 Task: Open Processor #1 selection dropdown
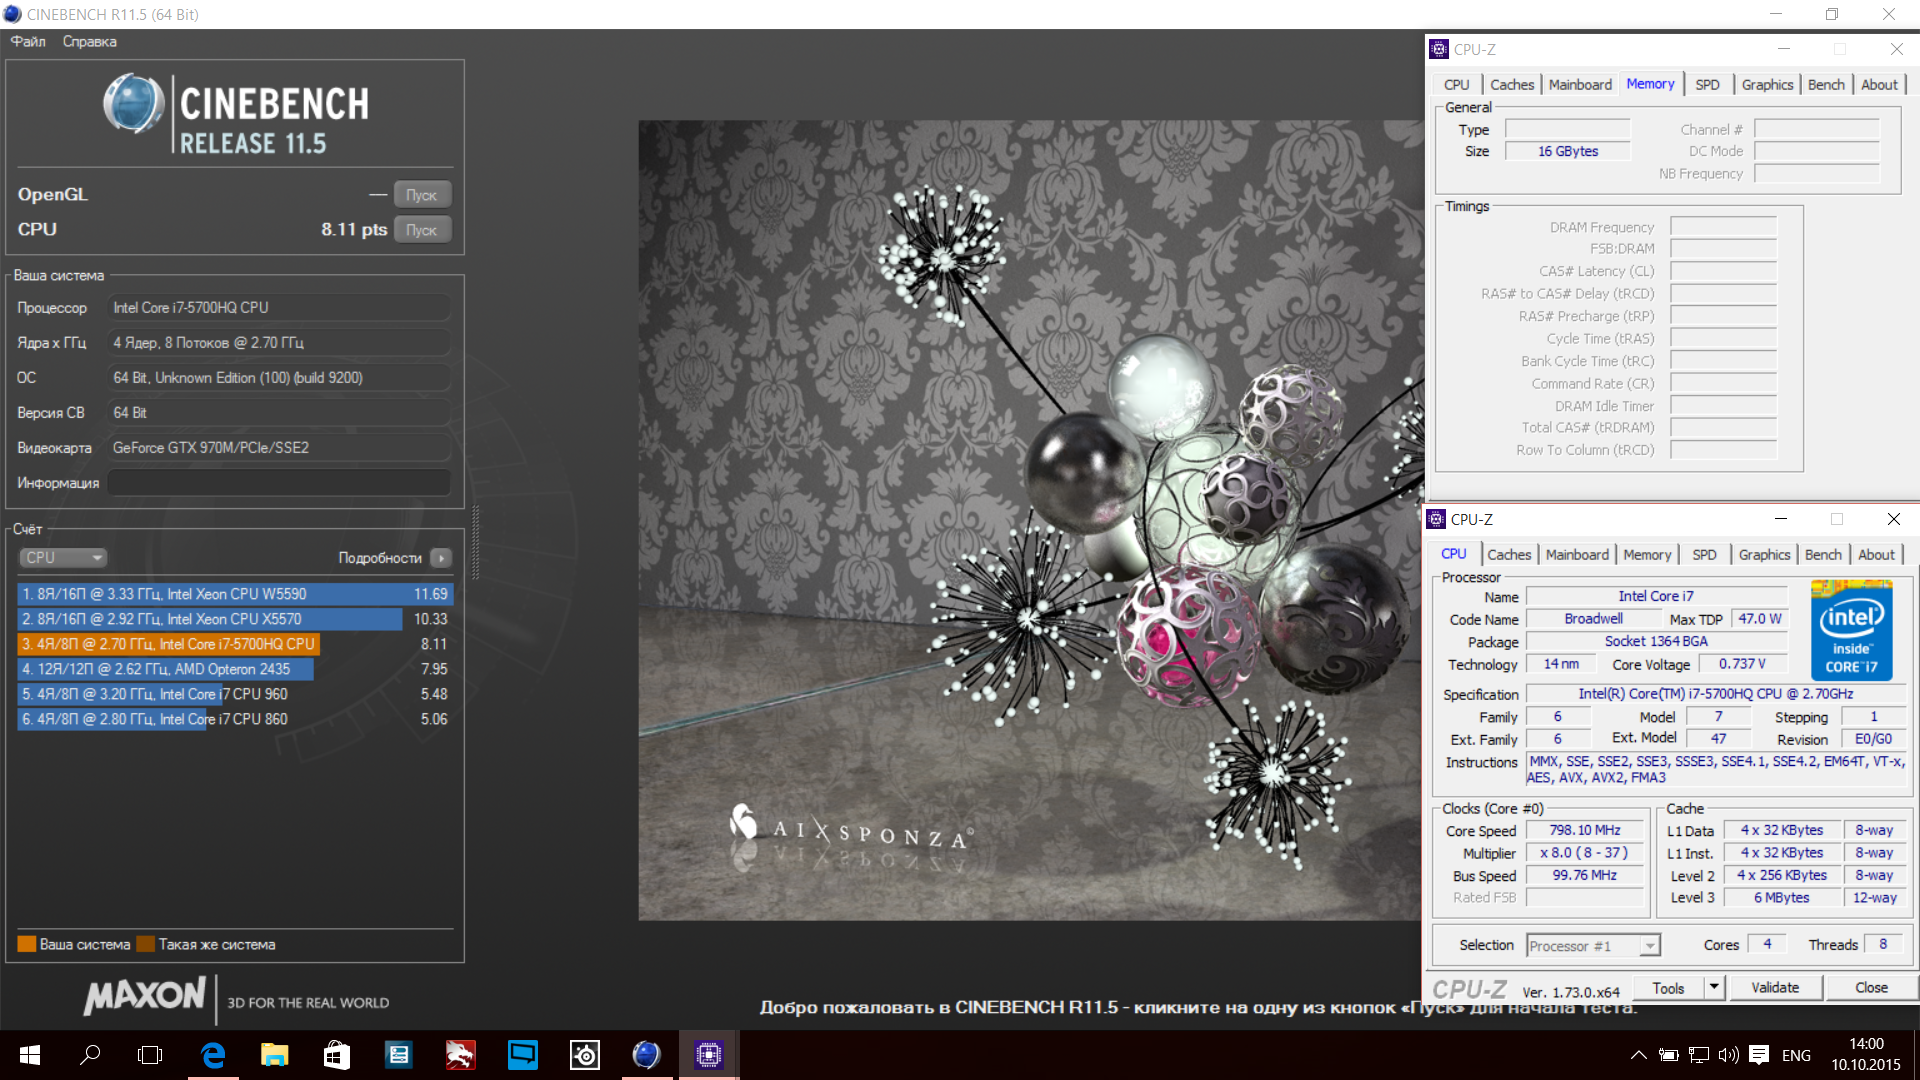coord(1593,946)
